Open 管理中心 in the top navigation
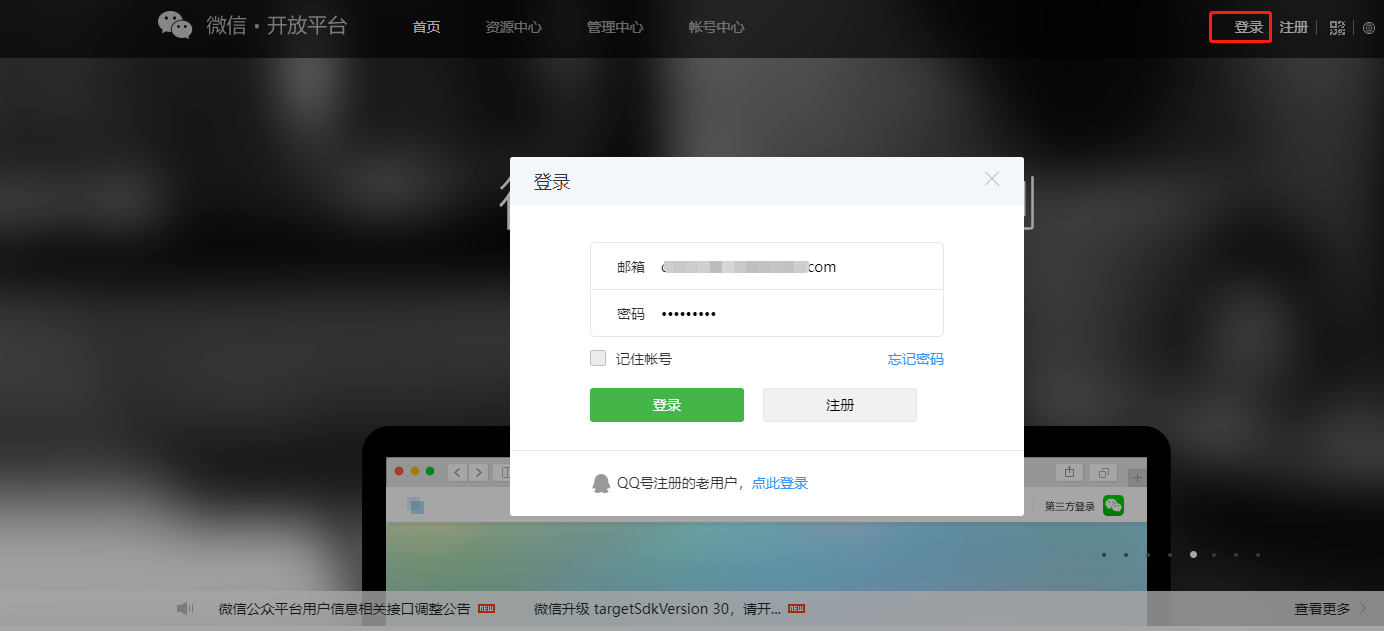Viewport: 1384px width, 631px height. tap(615, 27)
